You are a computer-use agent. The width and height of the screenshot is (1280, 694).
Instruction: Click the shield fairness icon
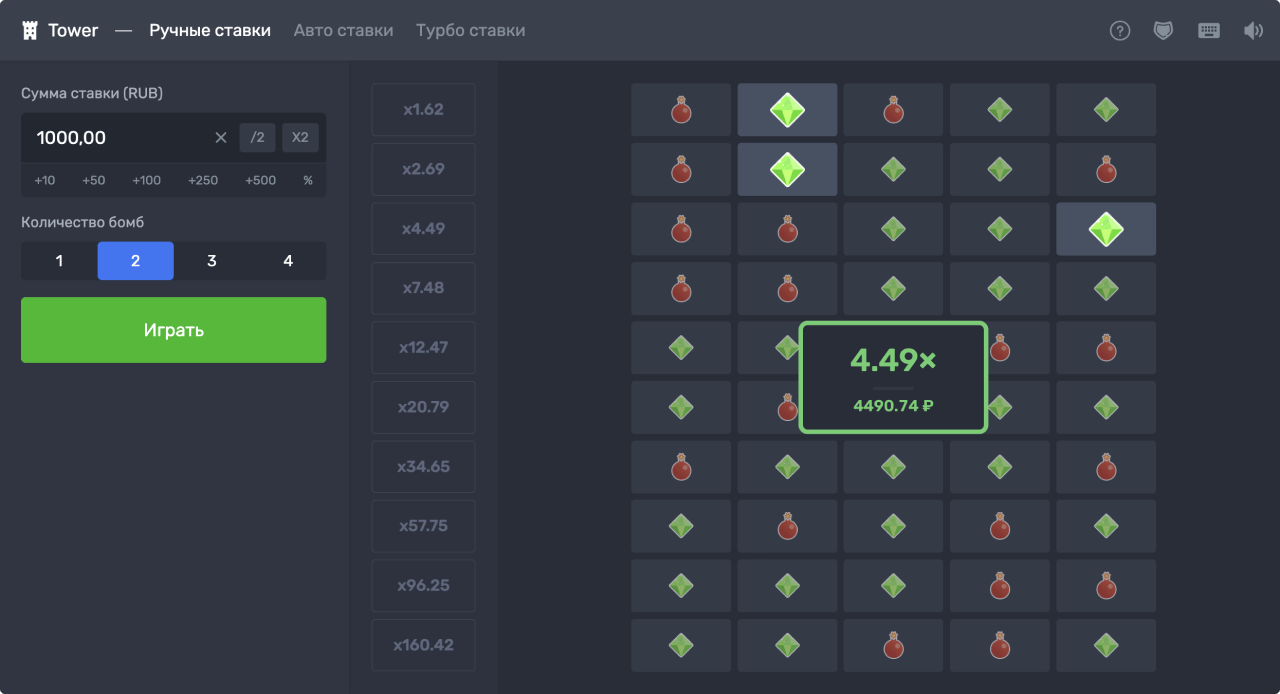(x=1163, y=31)
